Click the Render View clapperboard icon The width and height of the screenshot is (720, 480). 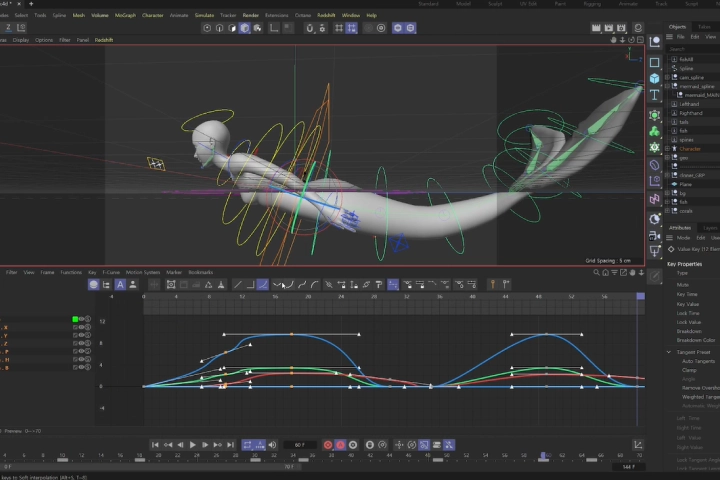pos(596,28)
